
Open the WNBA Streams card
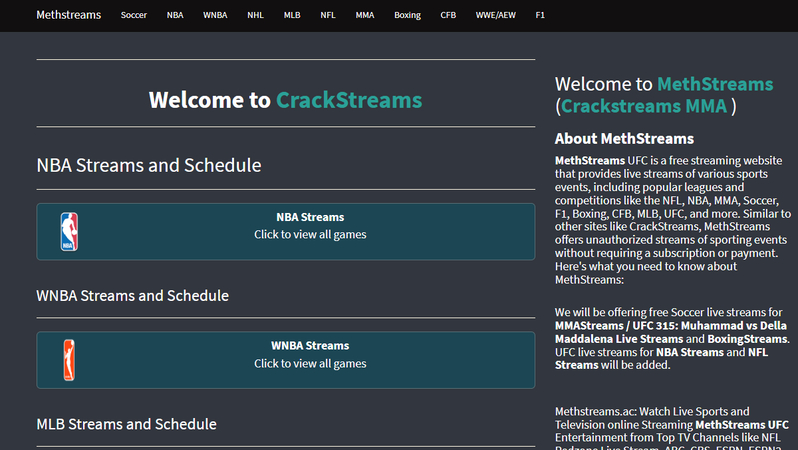286,360
